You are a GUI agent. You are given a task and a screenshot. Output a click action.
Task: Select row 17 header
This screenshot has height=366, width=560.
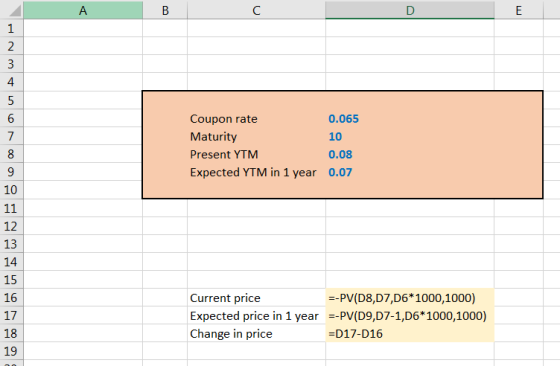click(x=11, y=315)
